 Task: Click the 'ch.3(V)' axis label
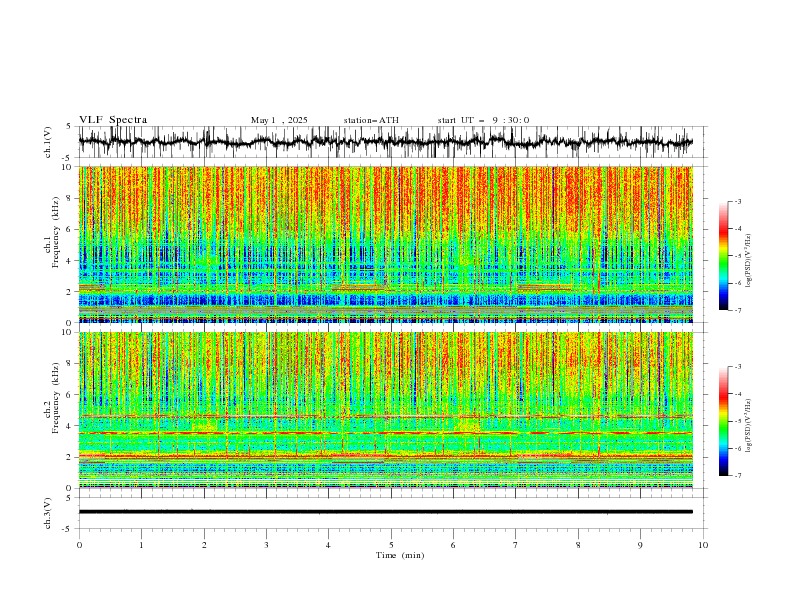tap(48, 513)
